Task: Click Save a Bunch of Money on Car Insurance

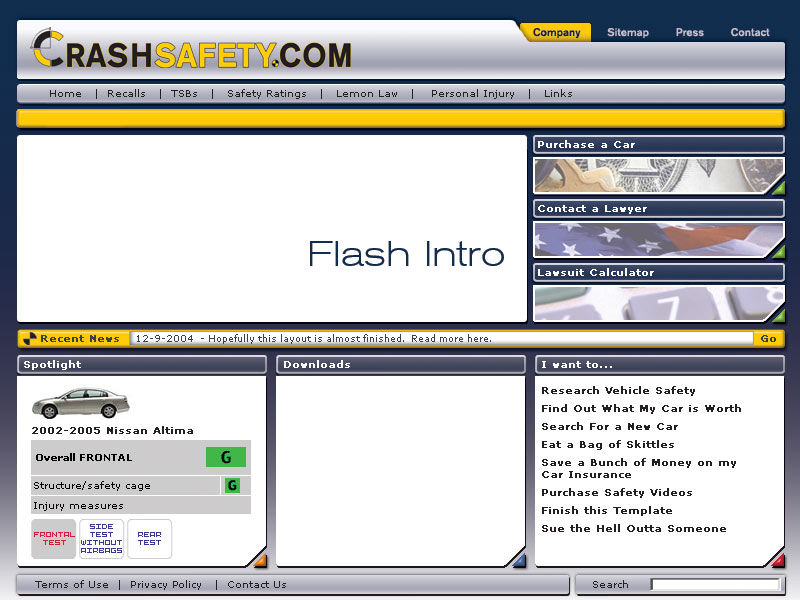Action: (x=639, y=468)
